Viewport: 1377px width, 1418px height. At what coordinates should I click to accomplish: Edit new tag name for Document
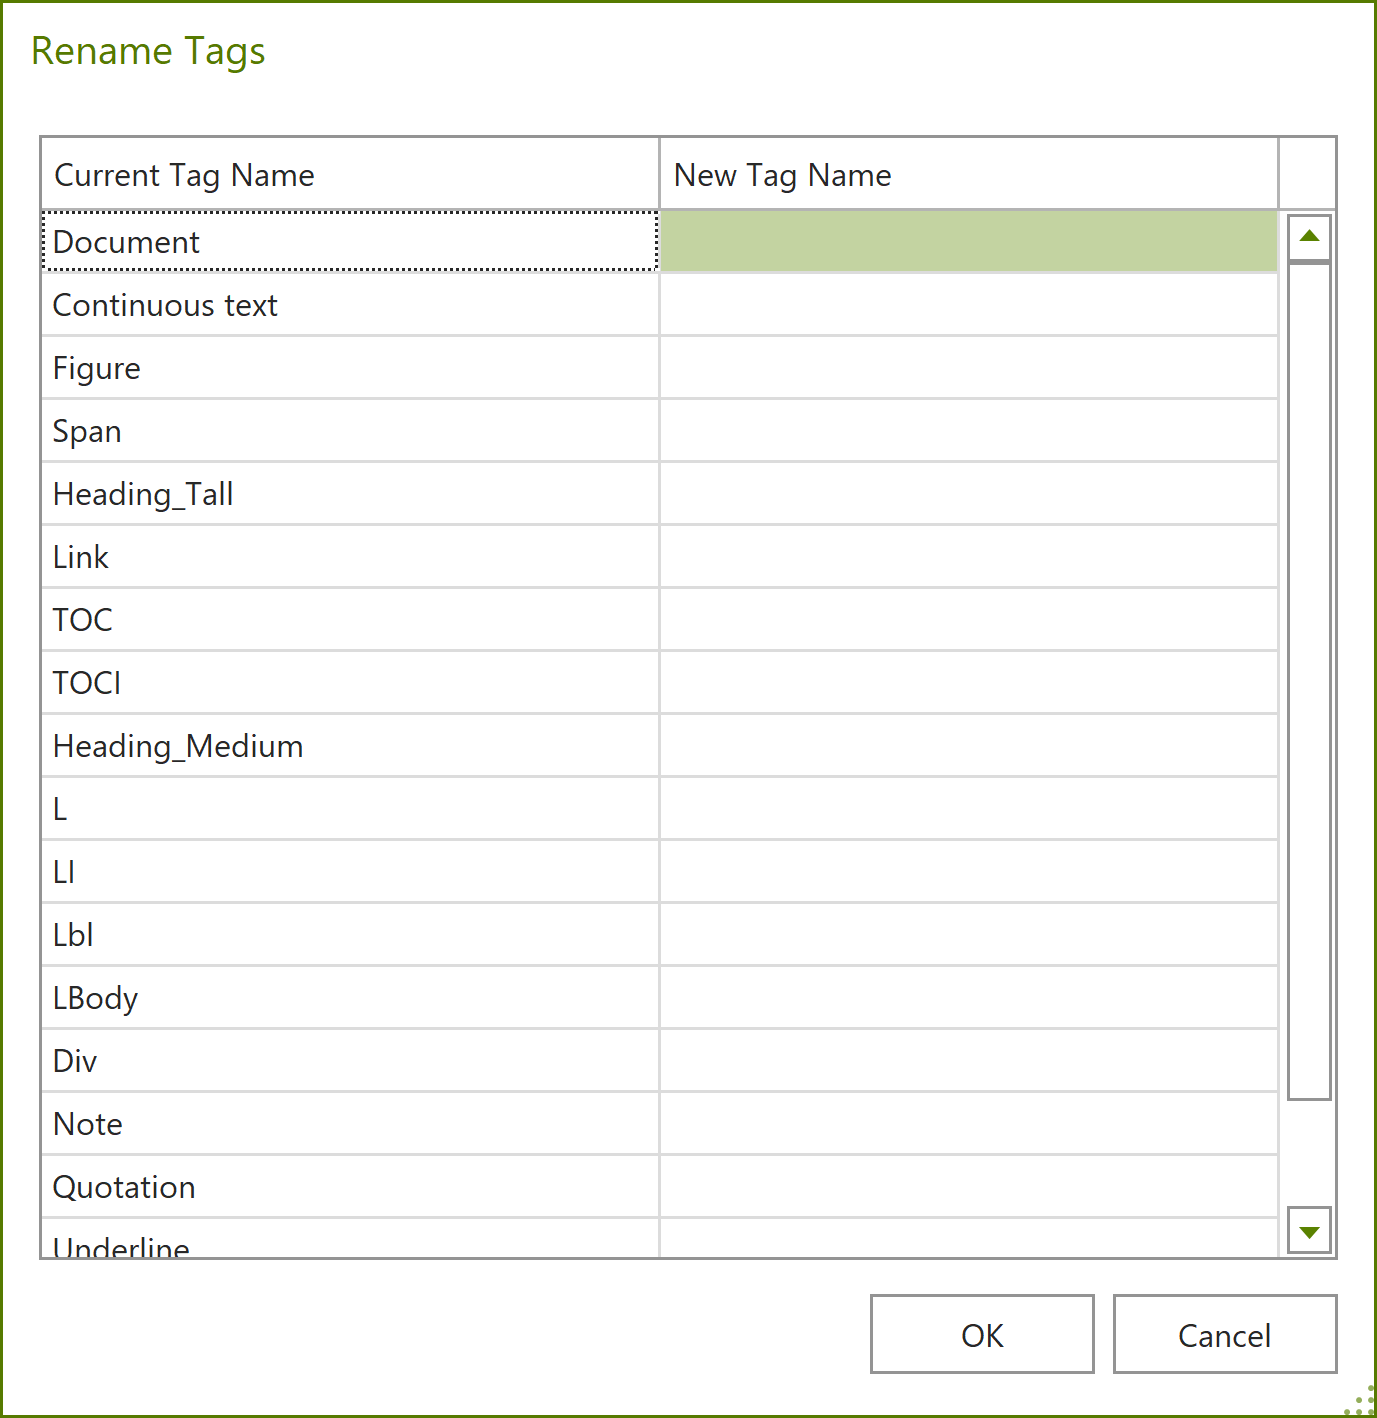[969, 241]
